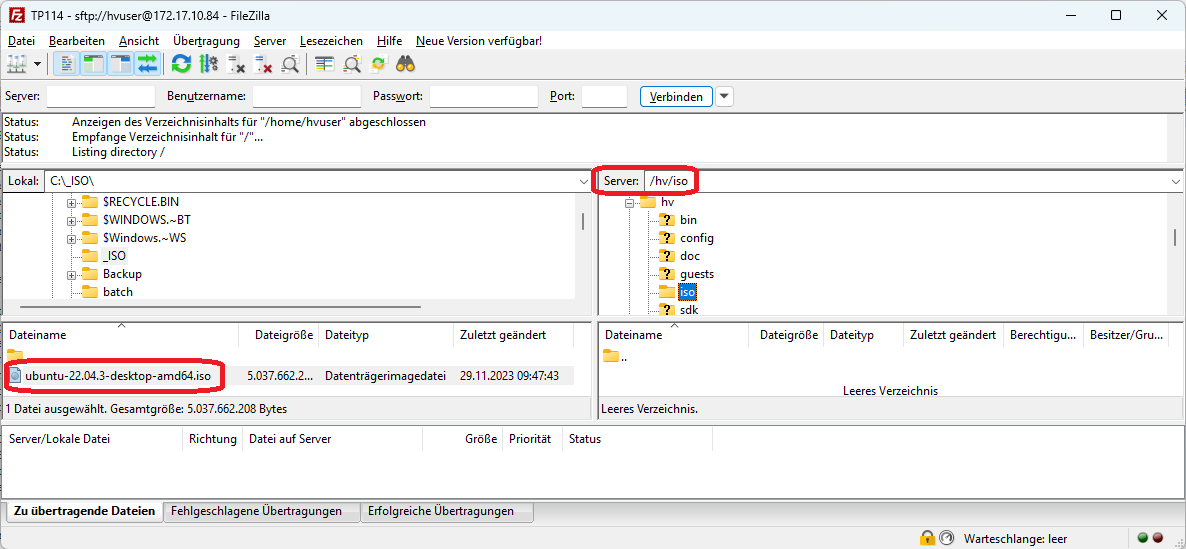Expand the $WINDOWS.~BT folder
This screenshot has height=549, width=1186.
[72, 220]
